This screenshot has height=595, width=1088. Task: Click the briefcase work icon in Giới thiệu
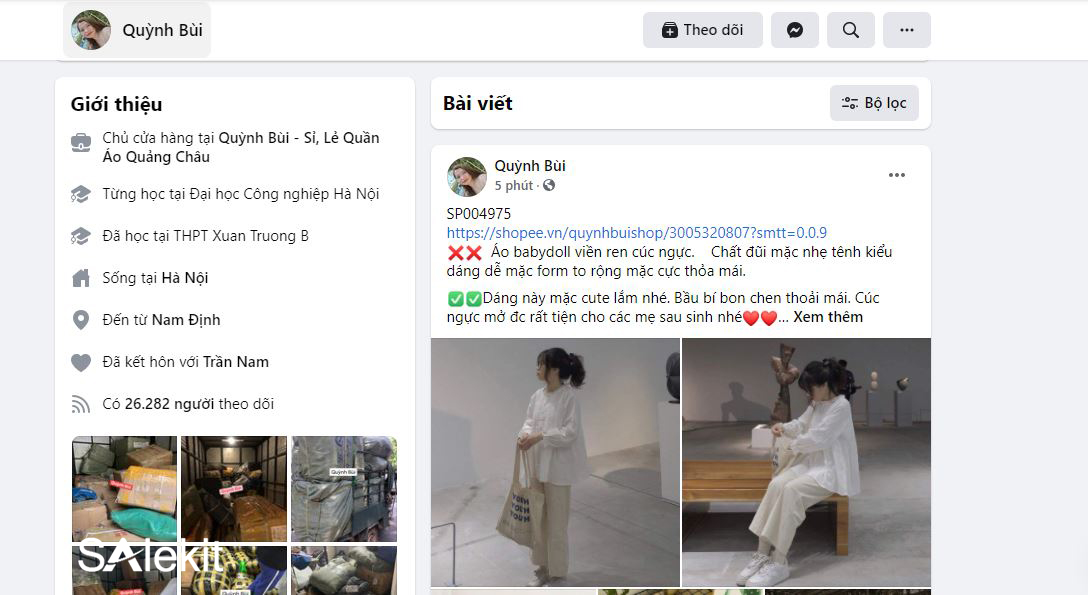(81, 143)
